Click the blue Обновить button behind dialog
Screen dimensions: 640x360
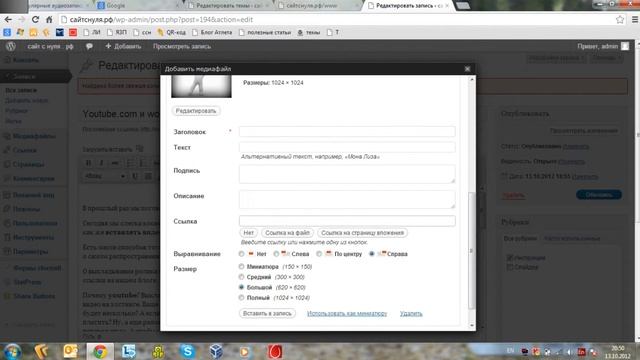coord(599,195)
